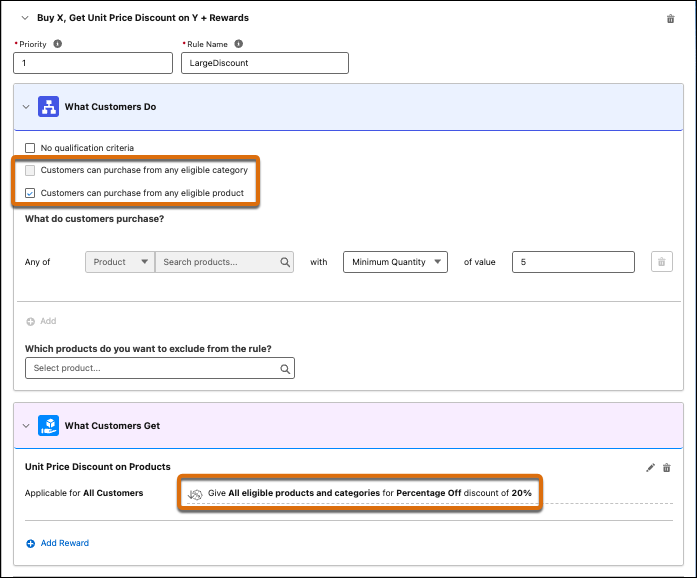Click the Any of label

point(37,262)
